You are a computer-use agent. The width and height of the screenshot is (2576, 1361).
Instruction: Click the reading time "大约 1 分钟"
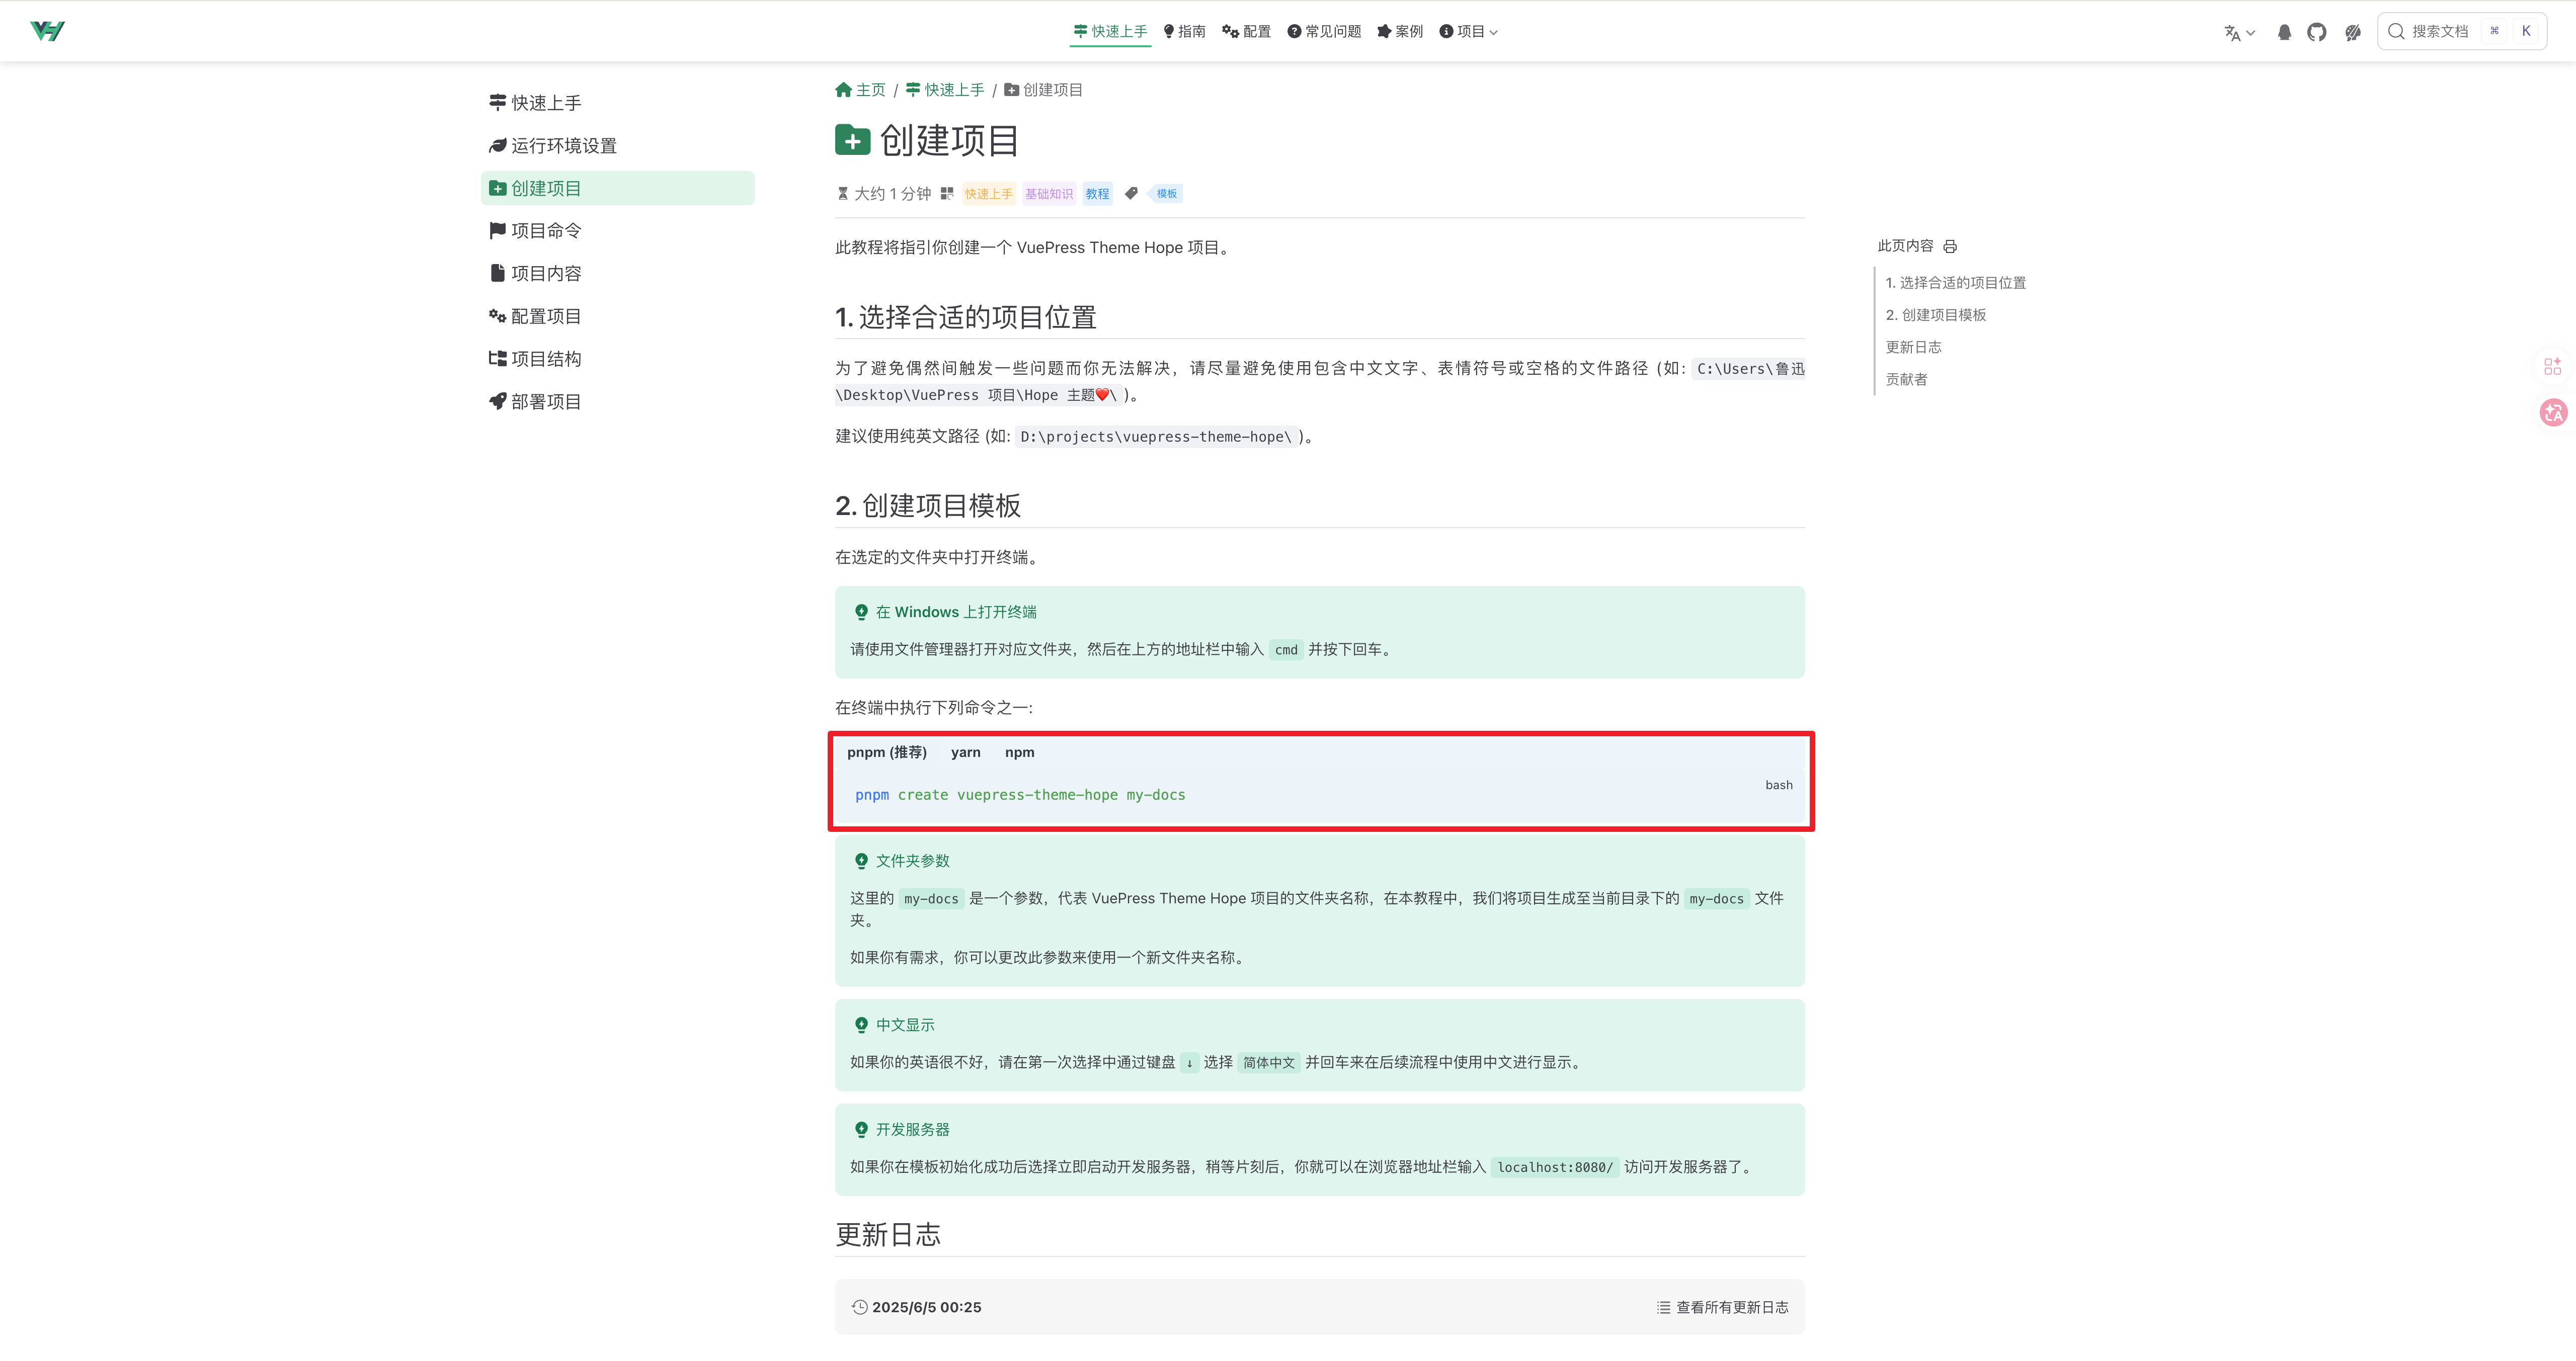pyautogui.click(x=892, y=194)
